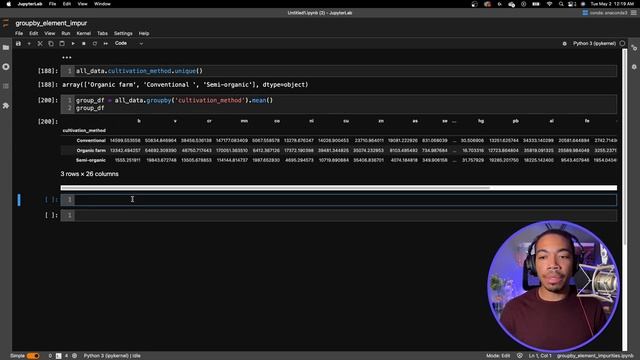
Task: Click the Organic farm row label
Action: click(91, 150)
